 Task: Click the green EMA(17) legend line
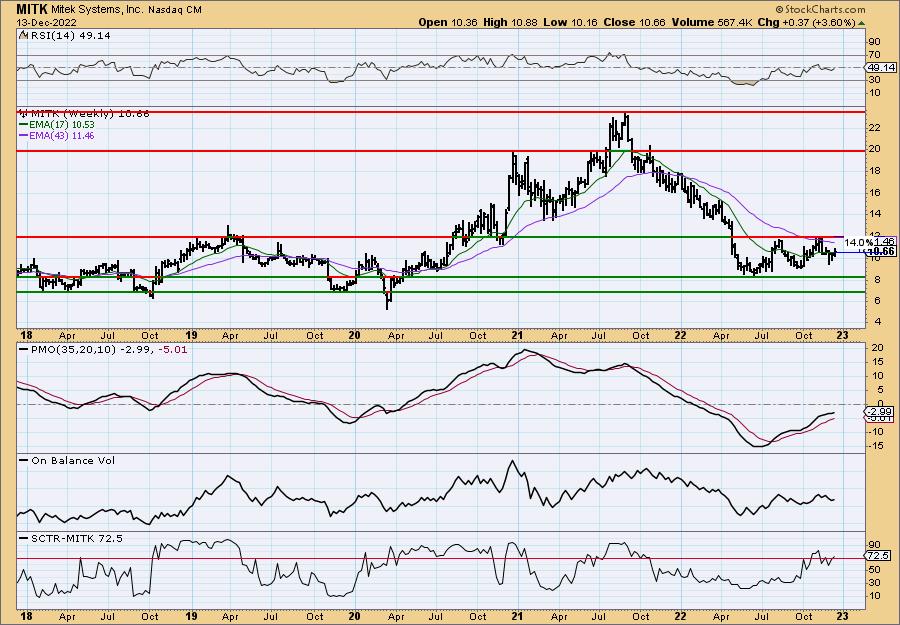tap(23, 125)
